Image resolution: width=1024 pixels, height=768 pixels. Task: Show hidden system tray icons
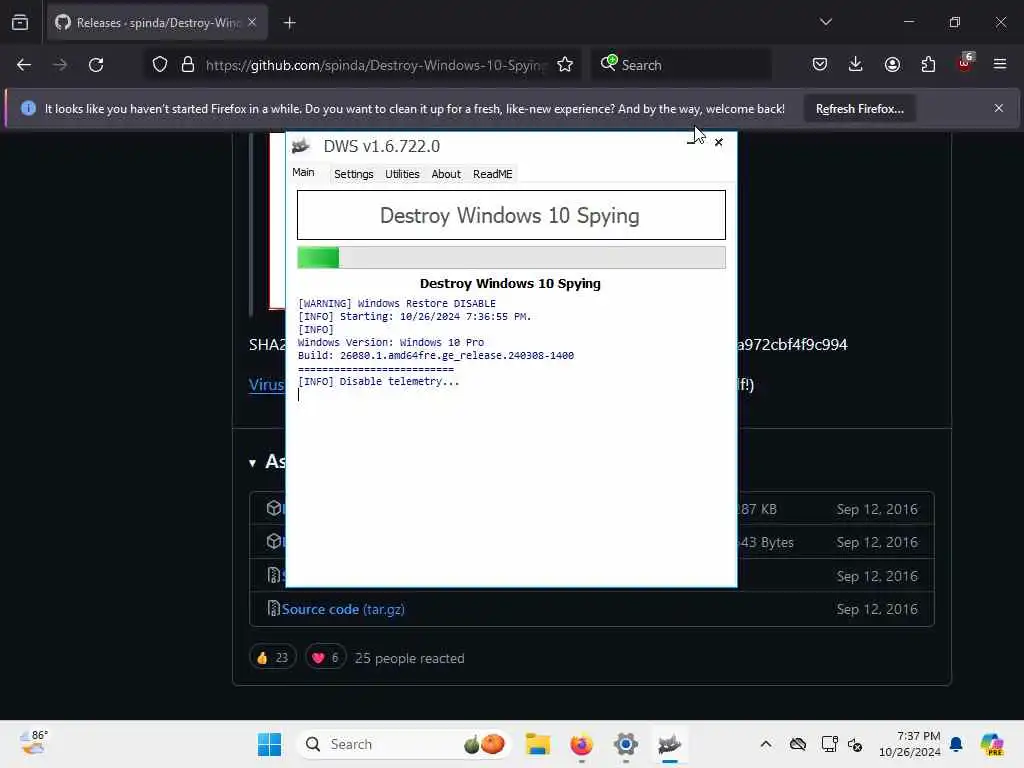766,744
